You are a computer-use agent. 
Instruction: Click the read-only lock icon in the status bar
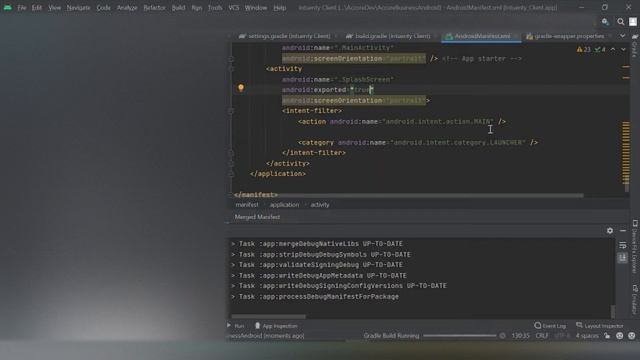coord(607,336)
